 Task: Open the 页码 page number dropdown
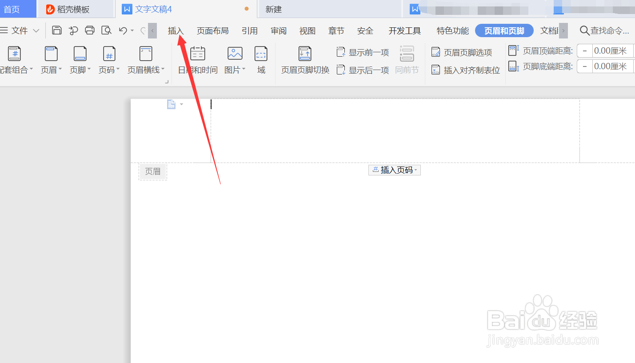109,60
